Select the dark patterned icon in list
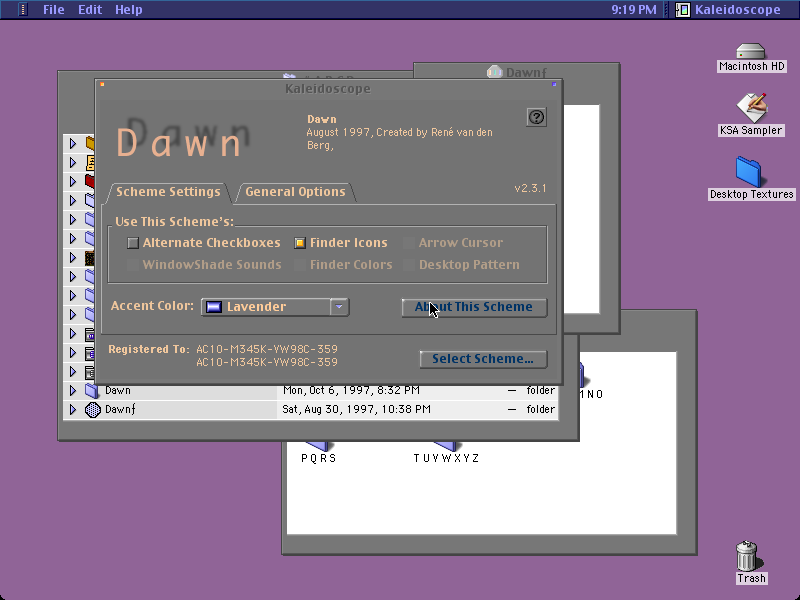 tap(90, 258)
